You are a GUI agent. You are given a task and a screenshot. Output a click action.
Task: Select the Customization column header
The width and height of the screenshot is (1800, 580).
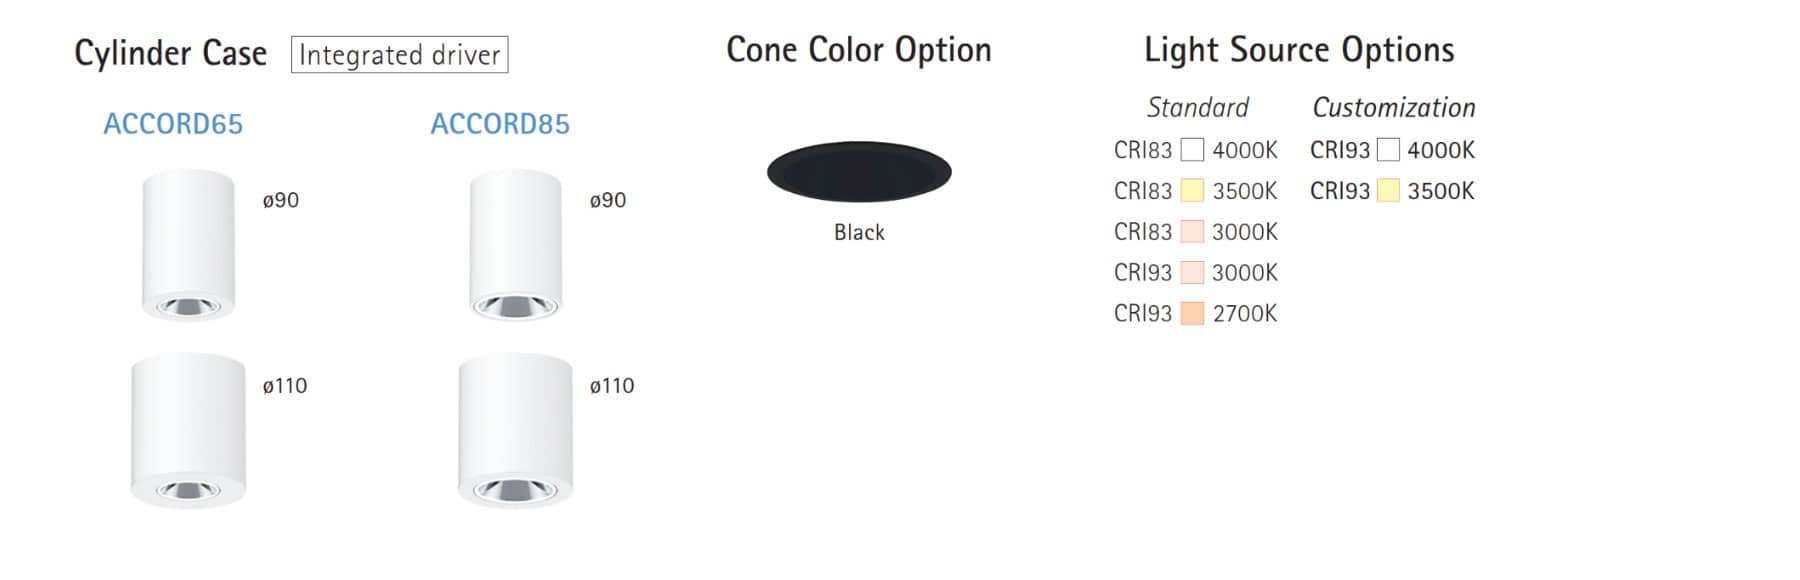coord(1394,107)
